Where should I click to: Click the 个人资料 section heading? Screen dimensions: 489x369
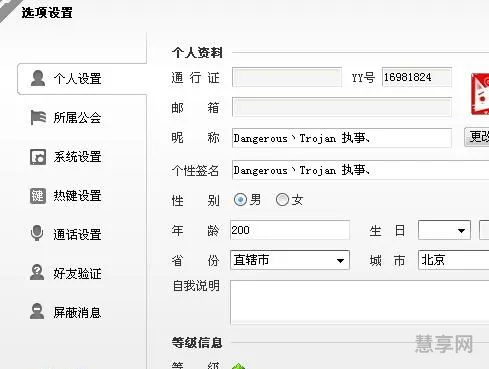tap(197, 53)
